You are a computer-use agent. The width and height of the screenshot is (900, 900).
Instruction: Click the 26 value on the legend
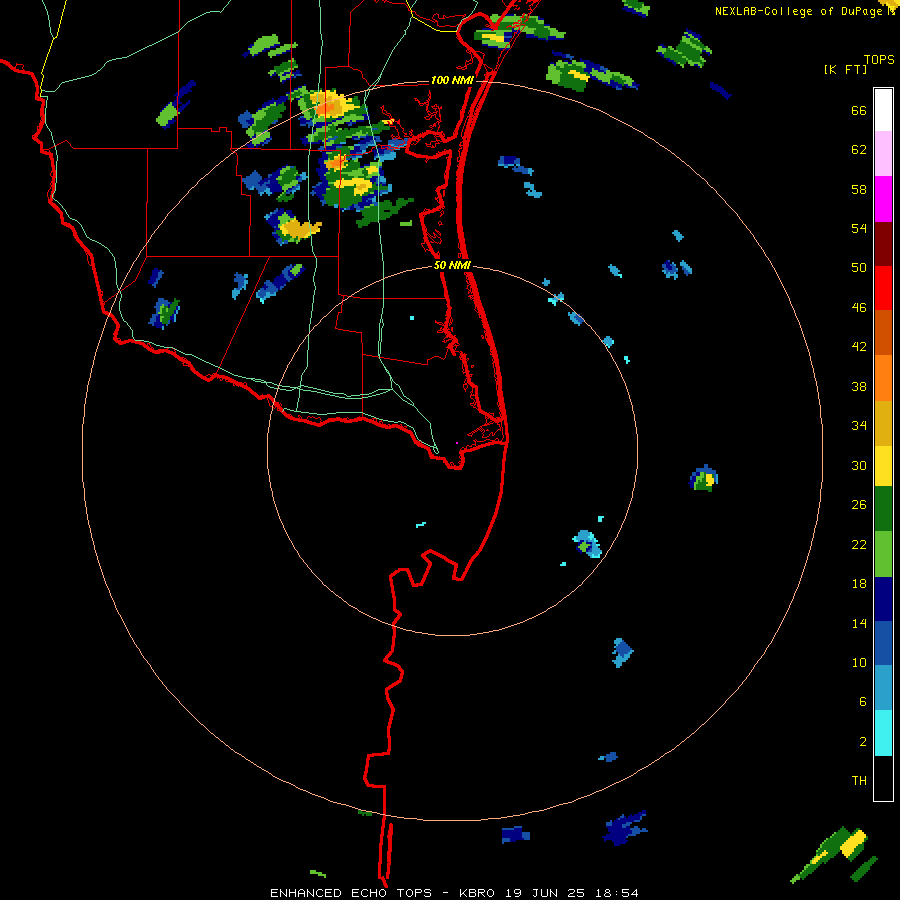pyautogui.click(x=859, y=505)
